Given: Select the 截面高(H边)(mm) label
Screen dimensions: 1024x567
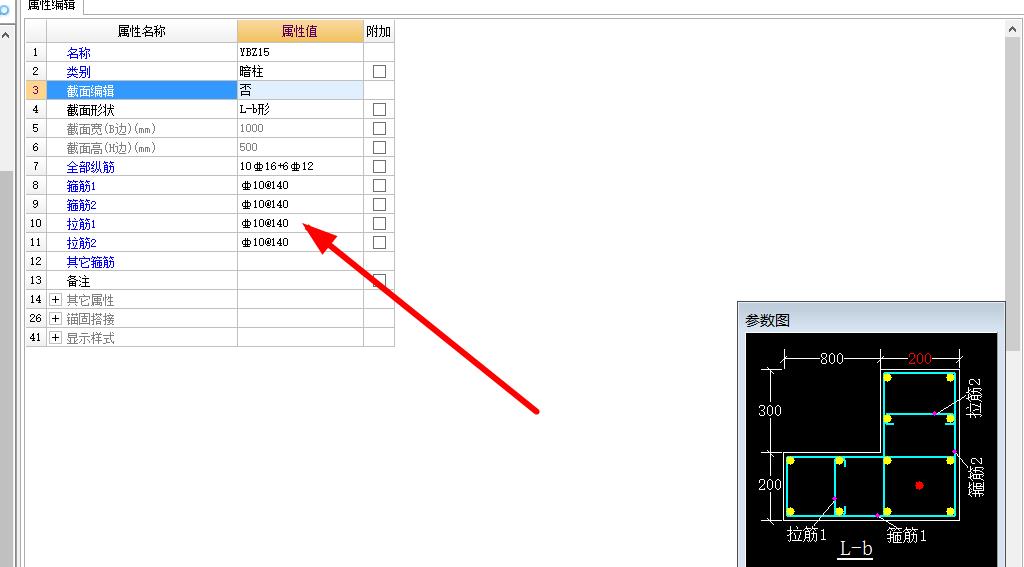Looking at the screenshot, I should click(x=111, y=148).
